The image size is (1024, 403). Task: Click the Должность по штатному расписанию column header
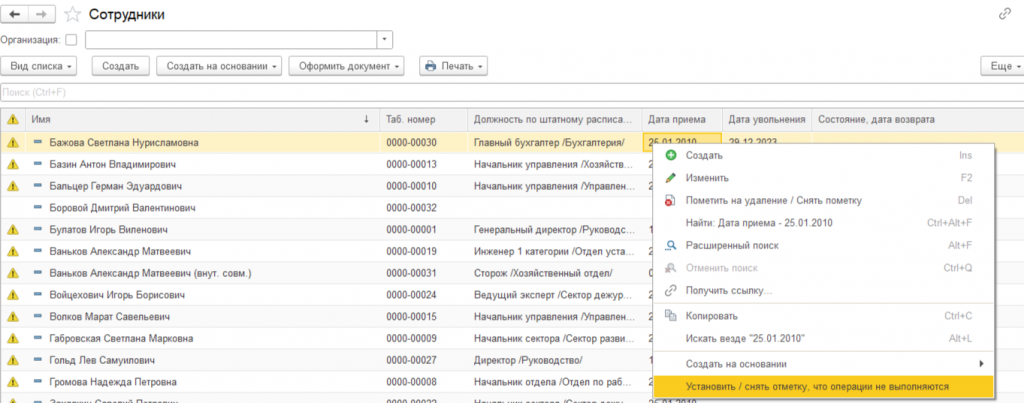coord(554,120)
